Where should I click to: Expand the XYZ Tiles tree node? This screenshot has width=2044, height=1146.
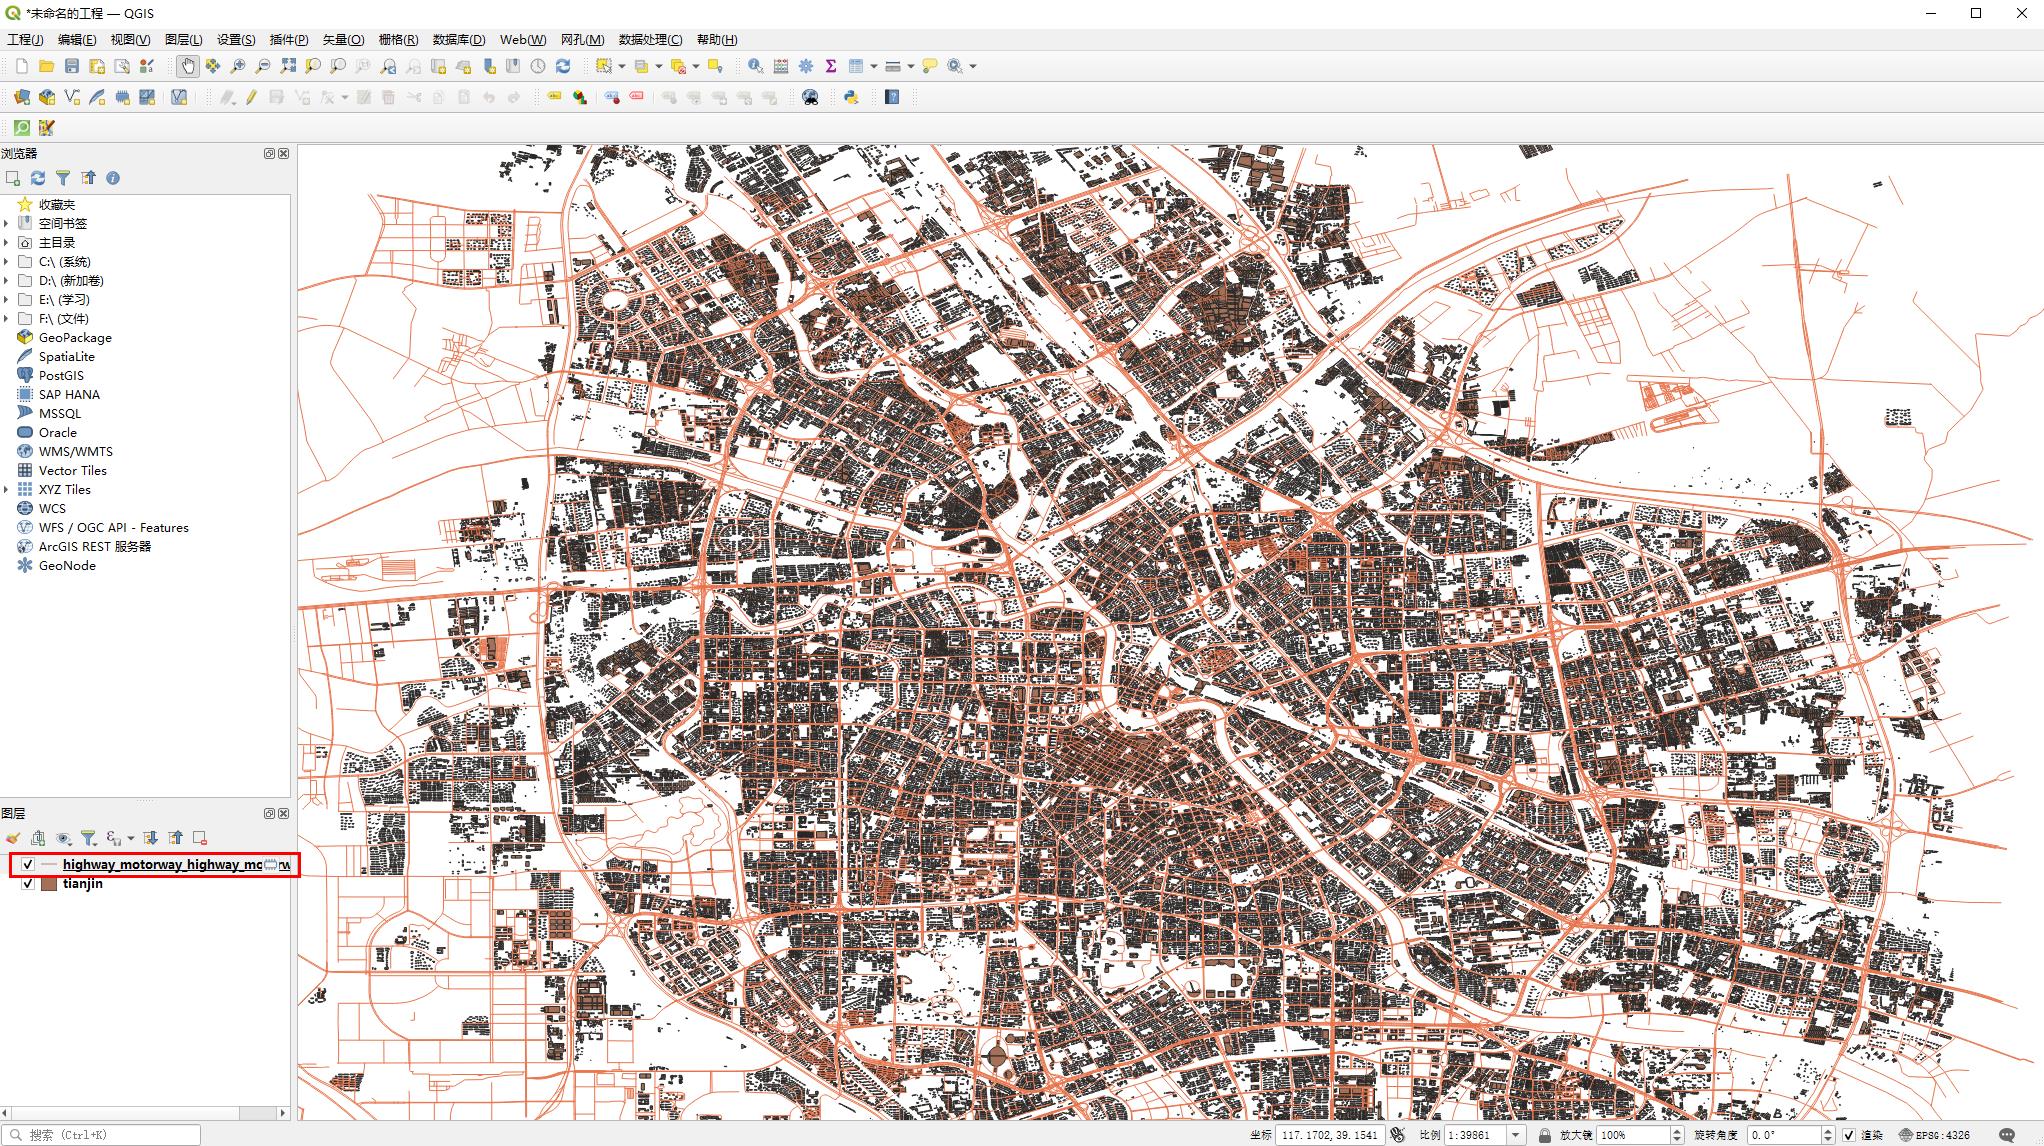coord(7,490)
